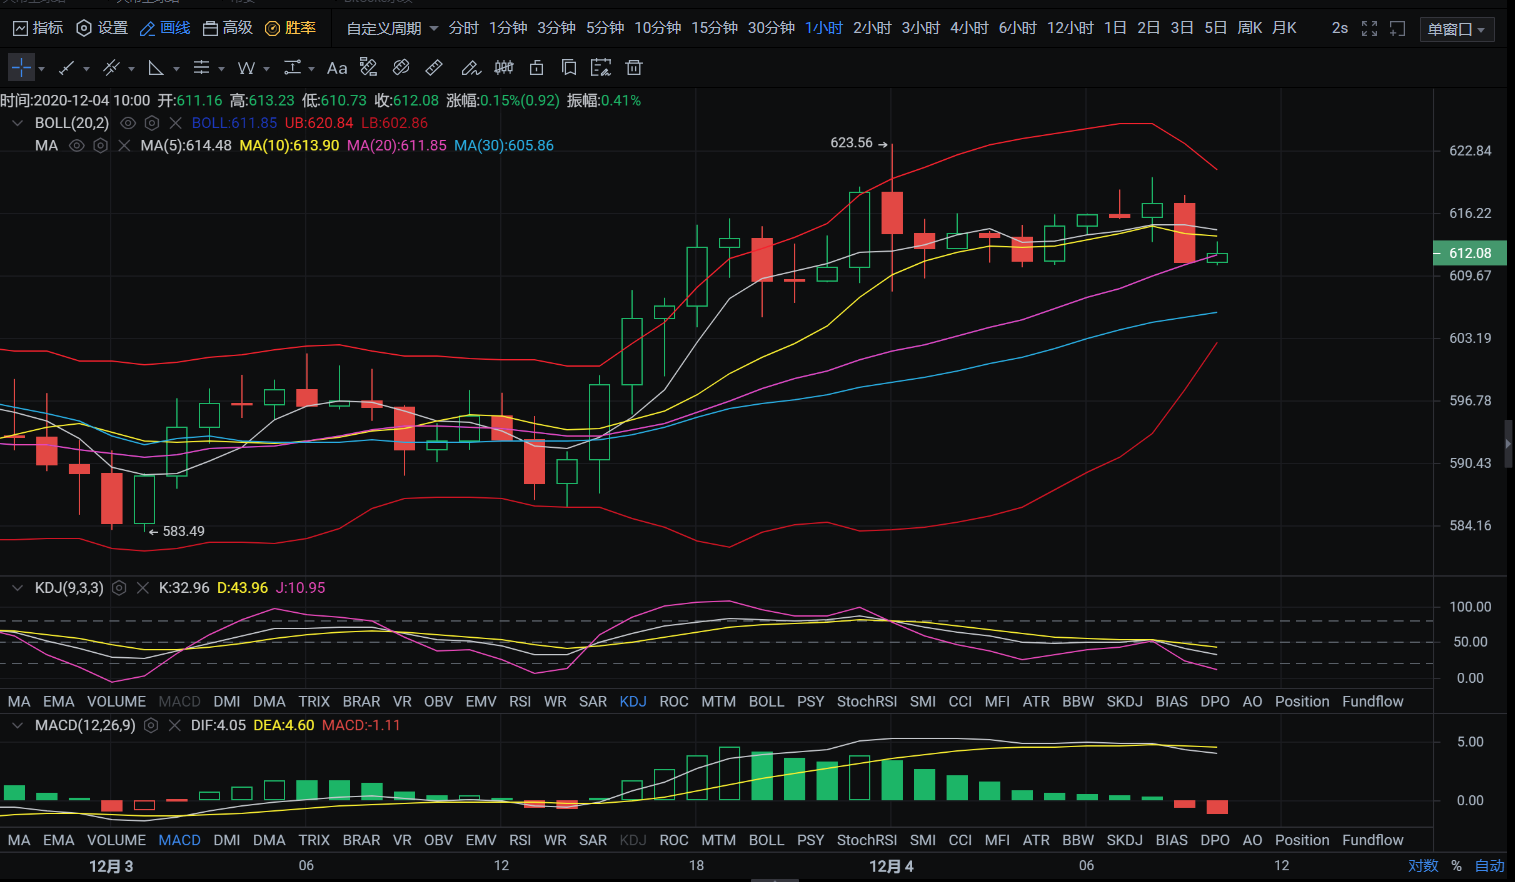Image resolution: width=1515 pixels, height=882 pixels.
Task: Open the 单窗口 window layout dropdown
Action: click(1456, 29)
